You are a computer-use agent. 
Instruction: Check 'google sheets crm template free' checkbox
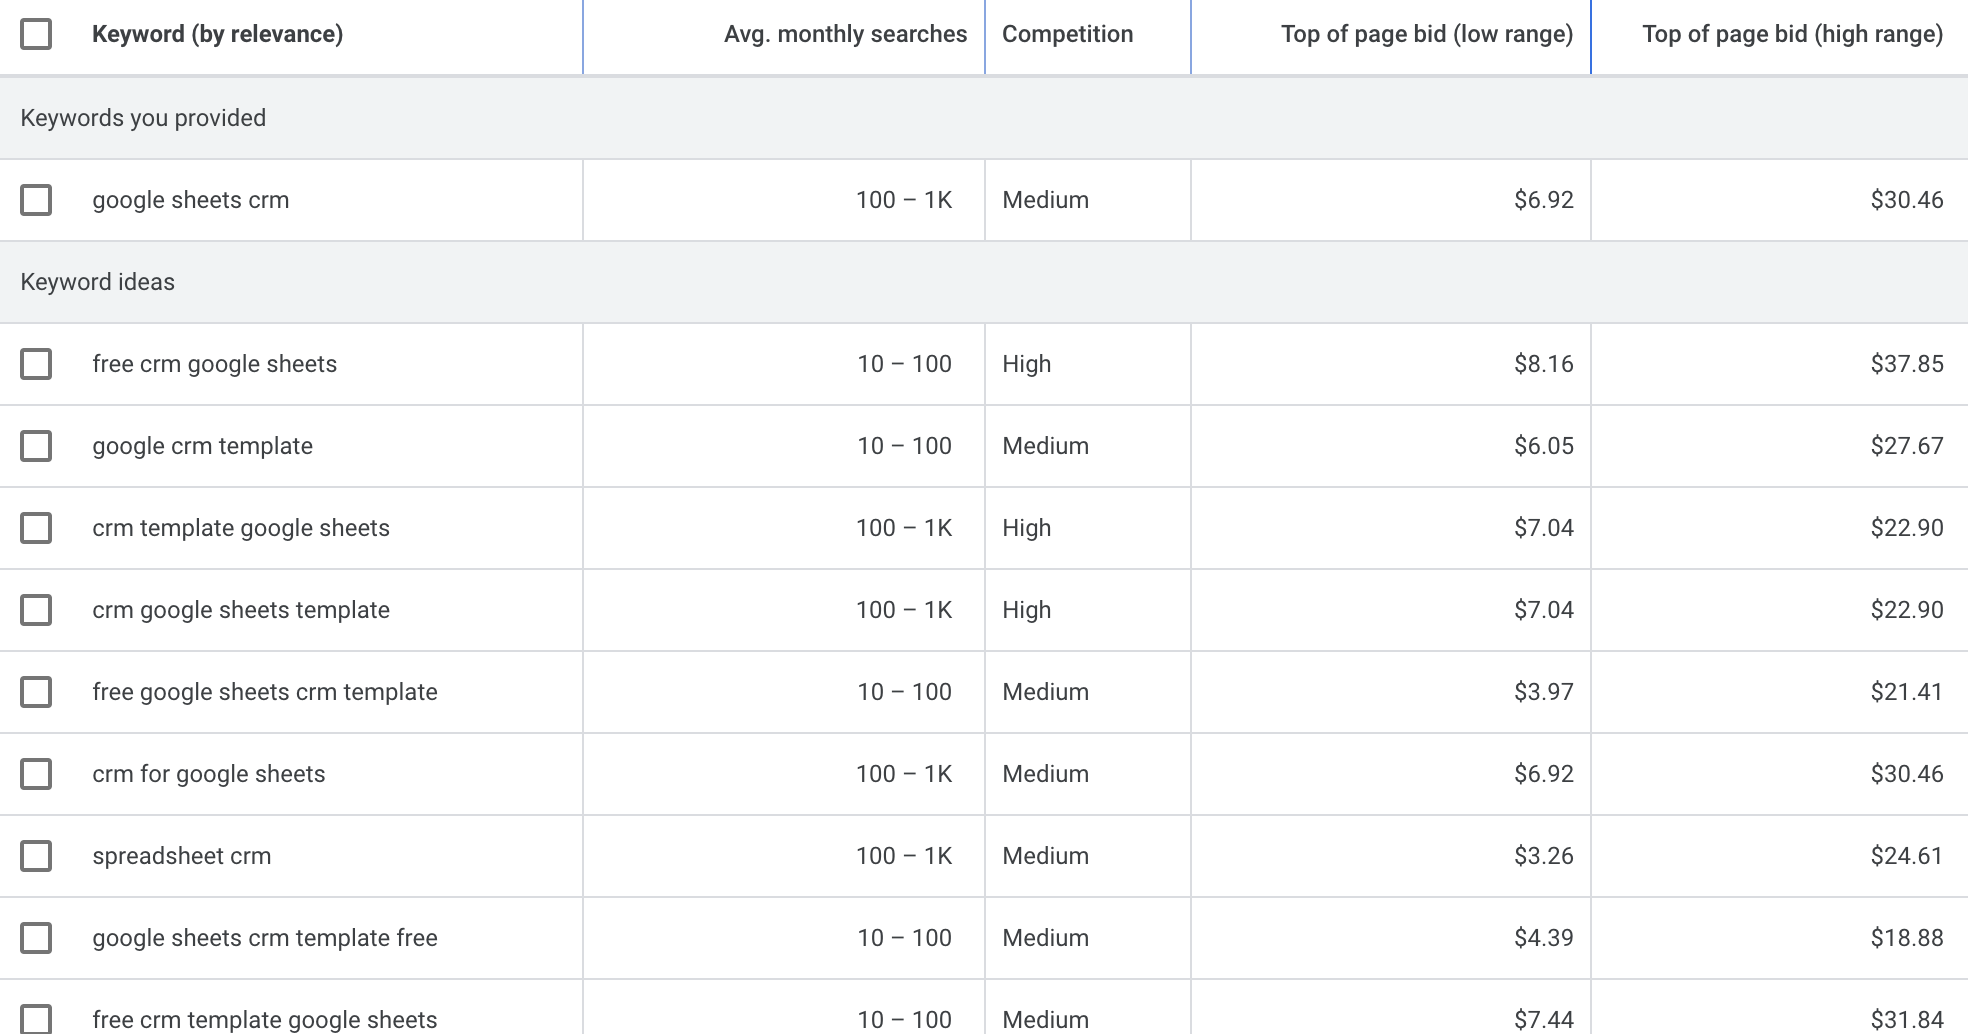point(36,938)
